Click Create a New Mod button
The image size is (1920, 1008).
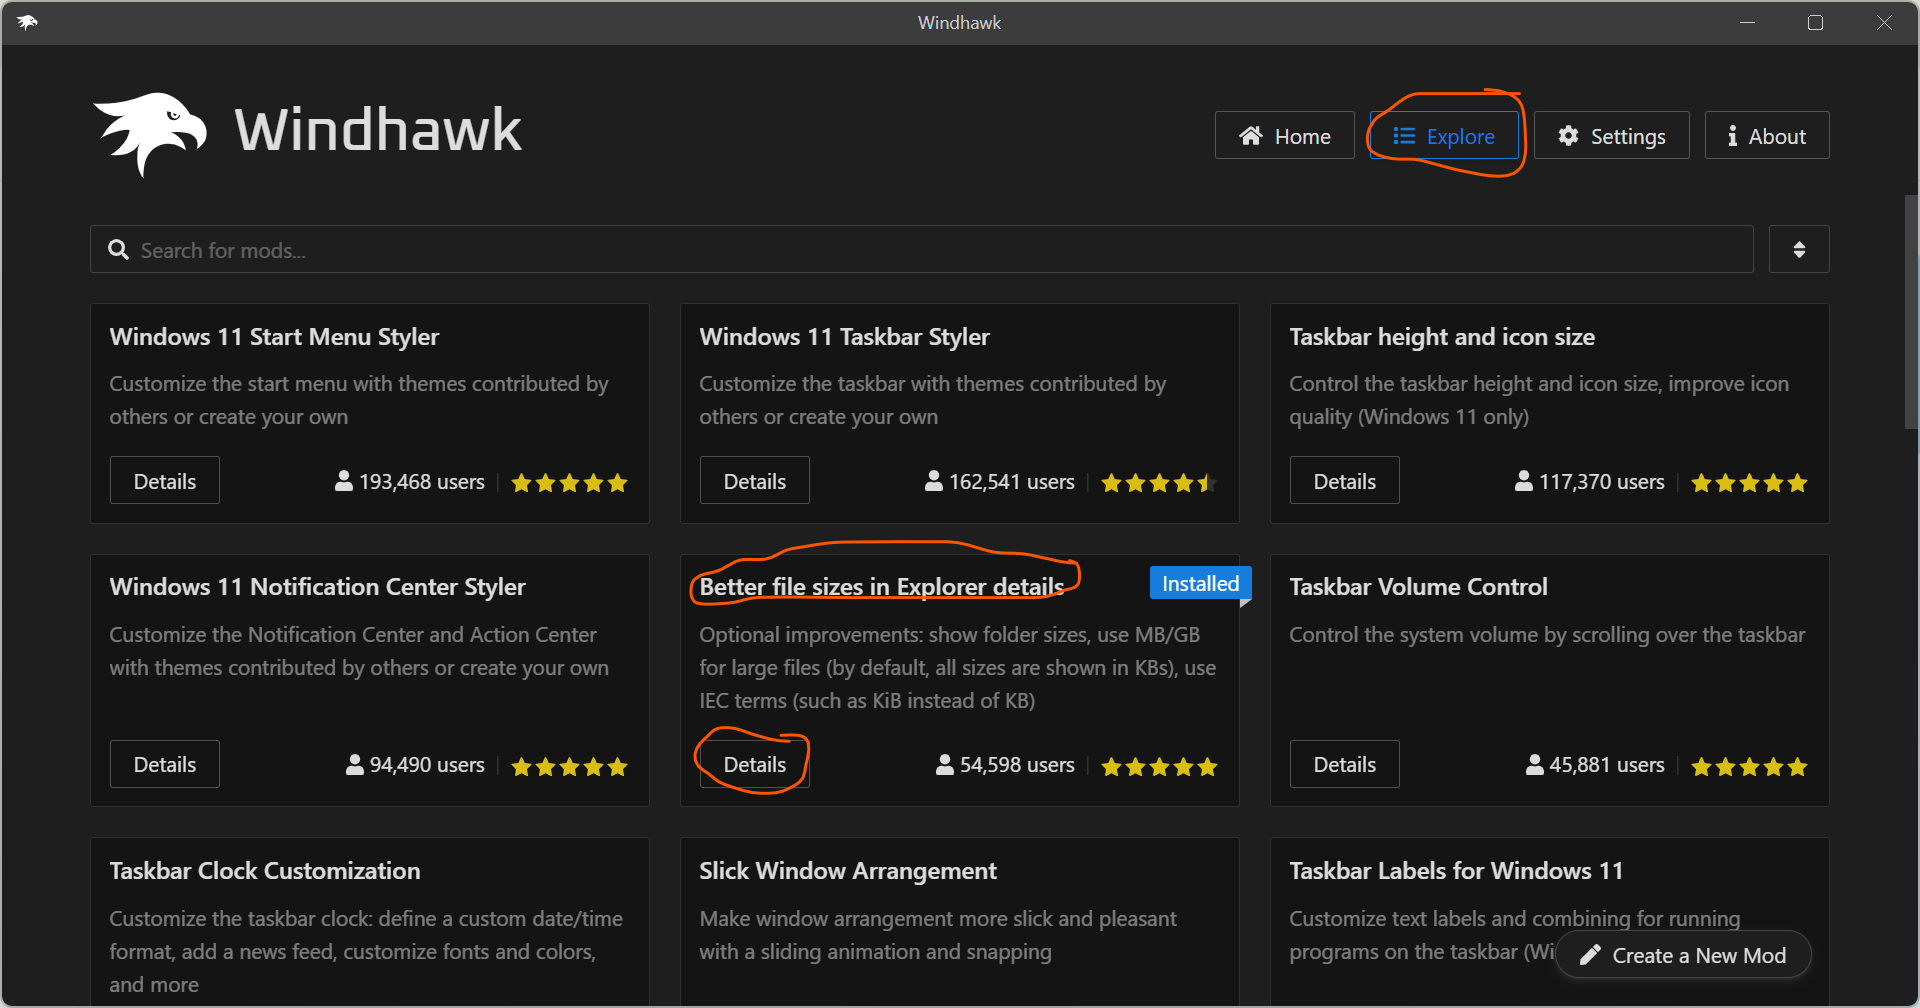1683,955
